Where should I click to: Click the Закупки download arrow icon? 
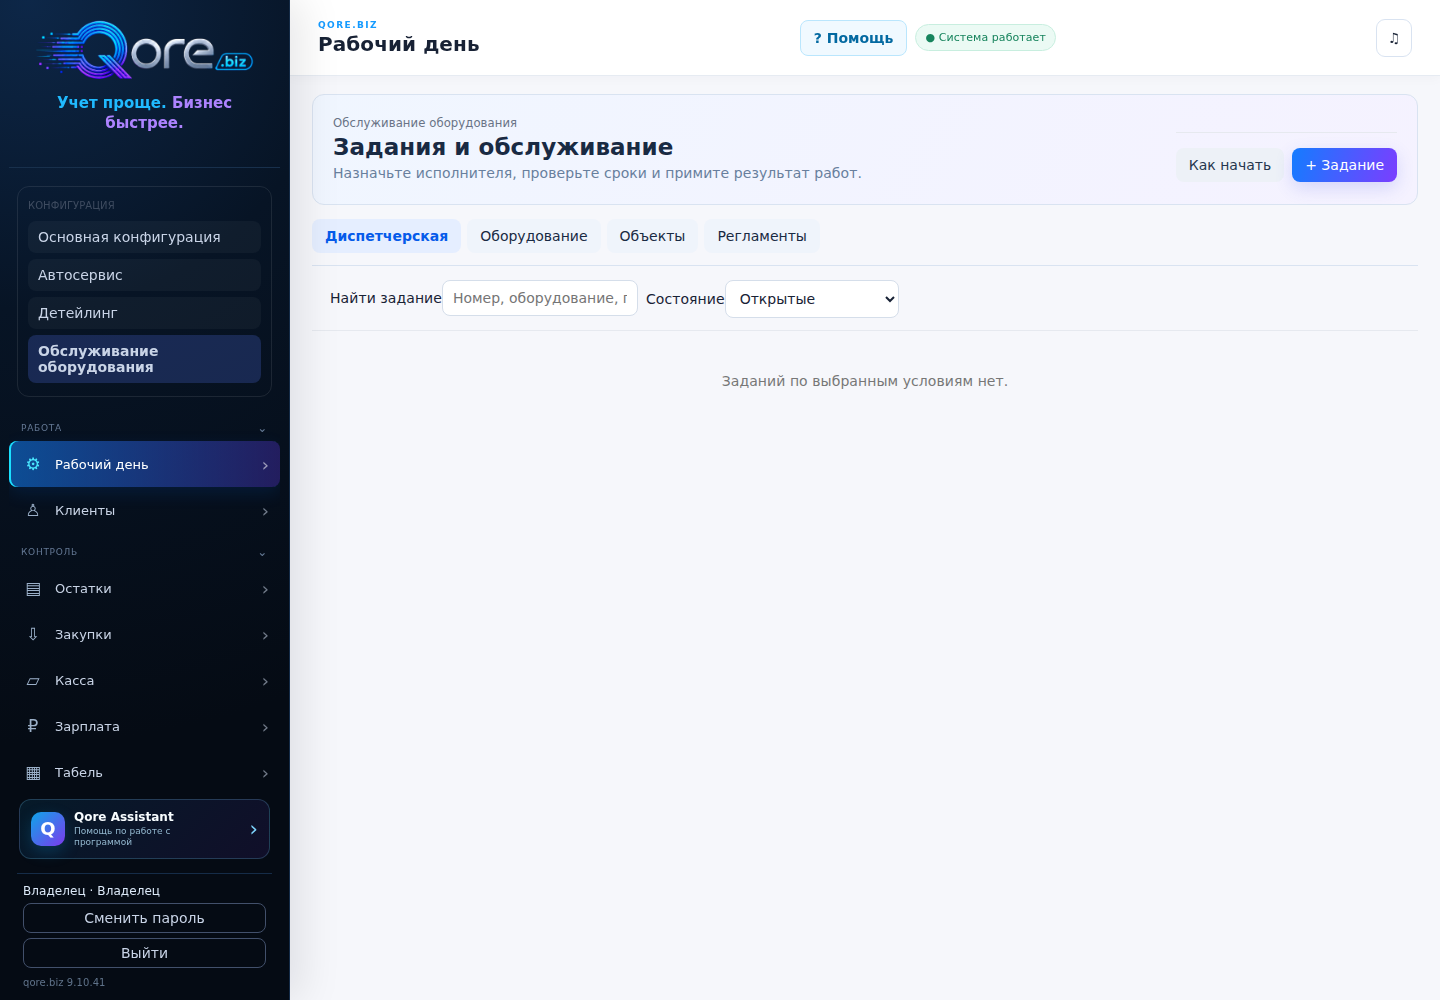click(x=33, y=634)
